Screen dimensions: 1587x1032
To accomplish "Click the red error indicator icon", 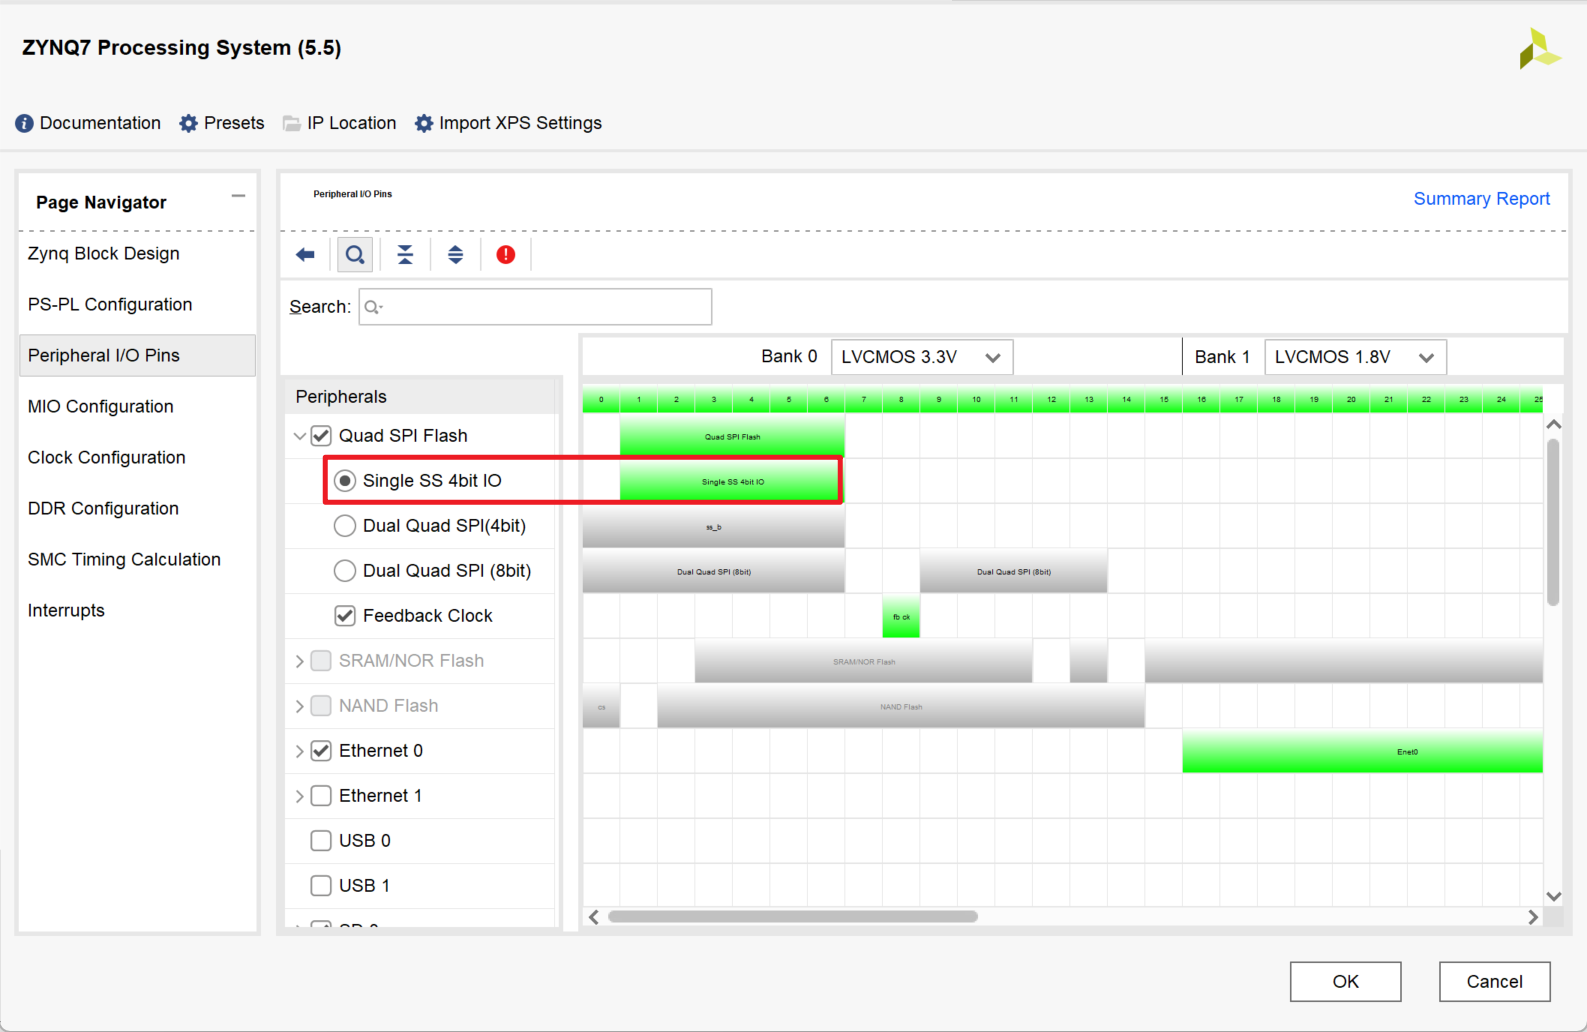I will pyautogui.click(x=506, y=255).
